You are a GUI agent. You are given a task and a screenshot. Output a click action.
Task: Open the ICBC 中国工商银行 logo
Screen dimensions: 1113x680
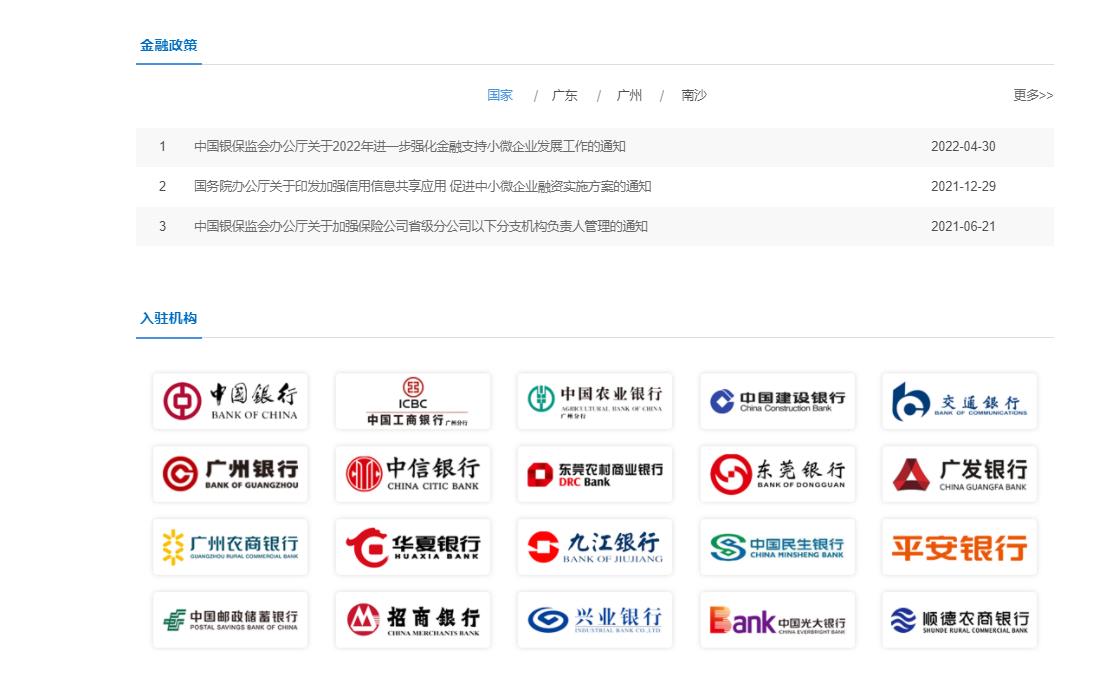(413, 402)
